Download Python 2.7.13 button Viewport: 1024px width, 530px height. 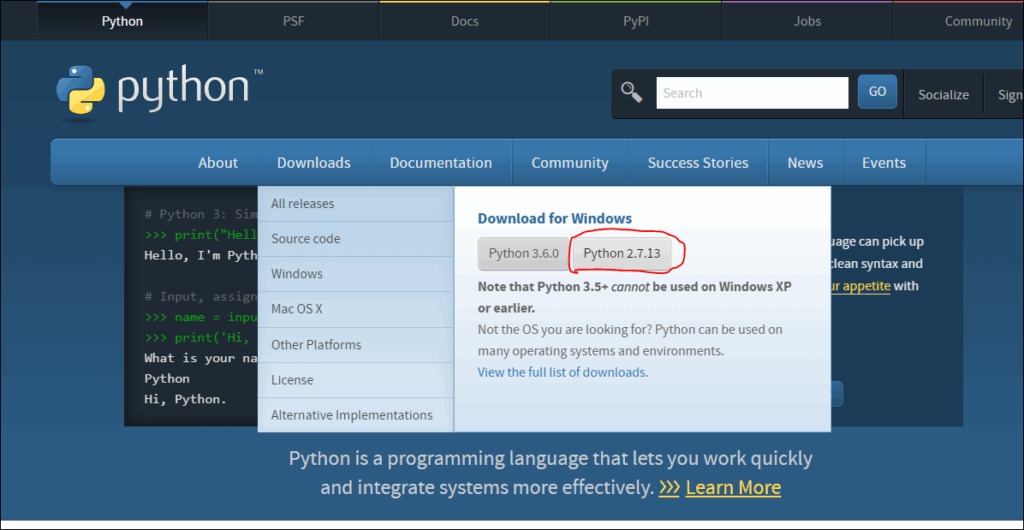pyautogui.click(x=622, y=253)
